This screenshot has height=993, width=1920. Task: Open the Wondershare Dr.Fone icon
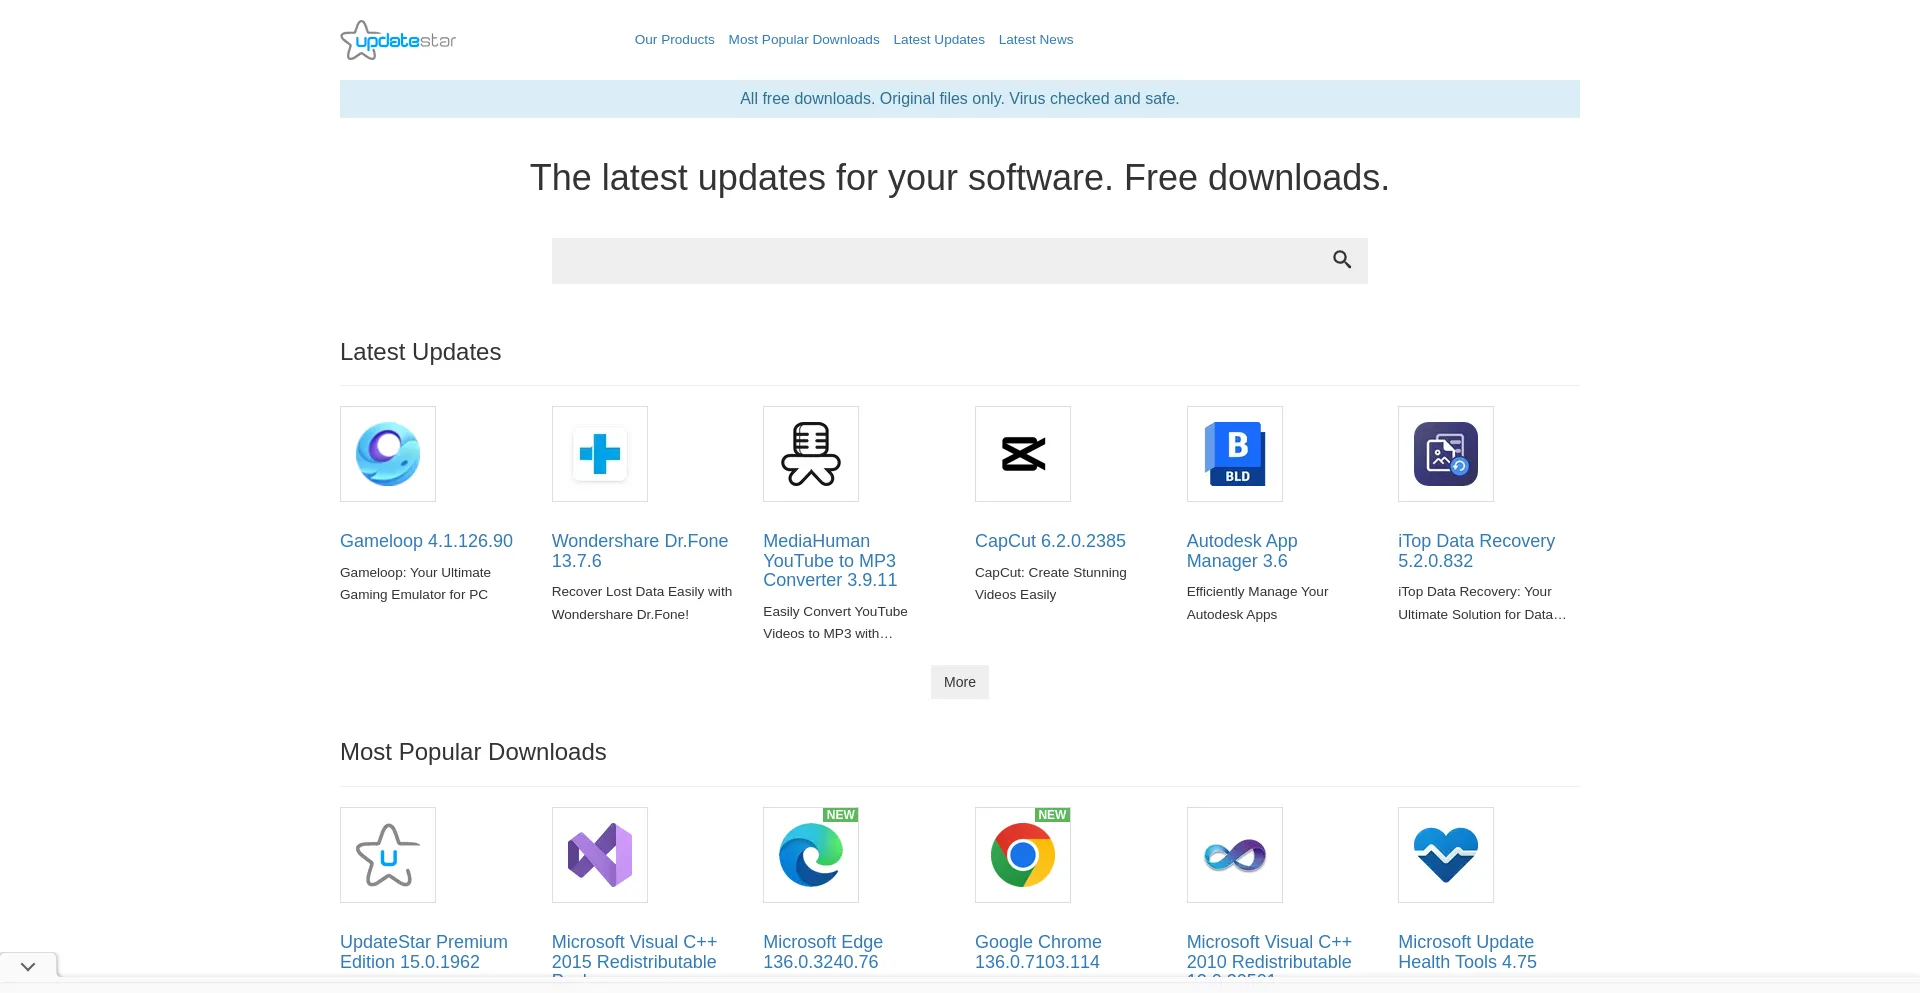click(600, 454)
